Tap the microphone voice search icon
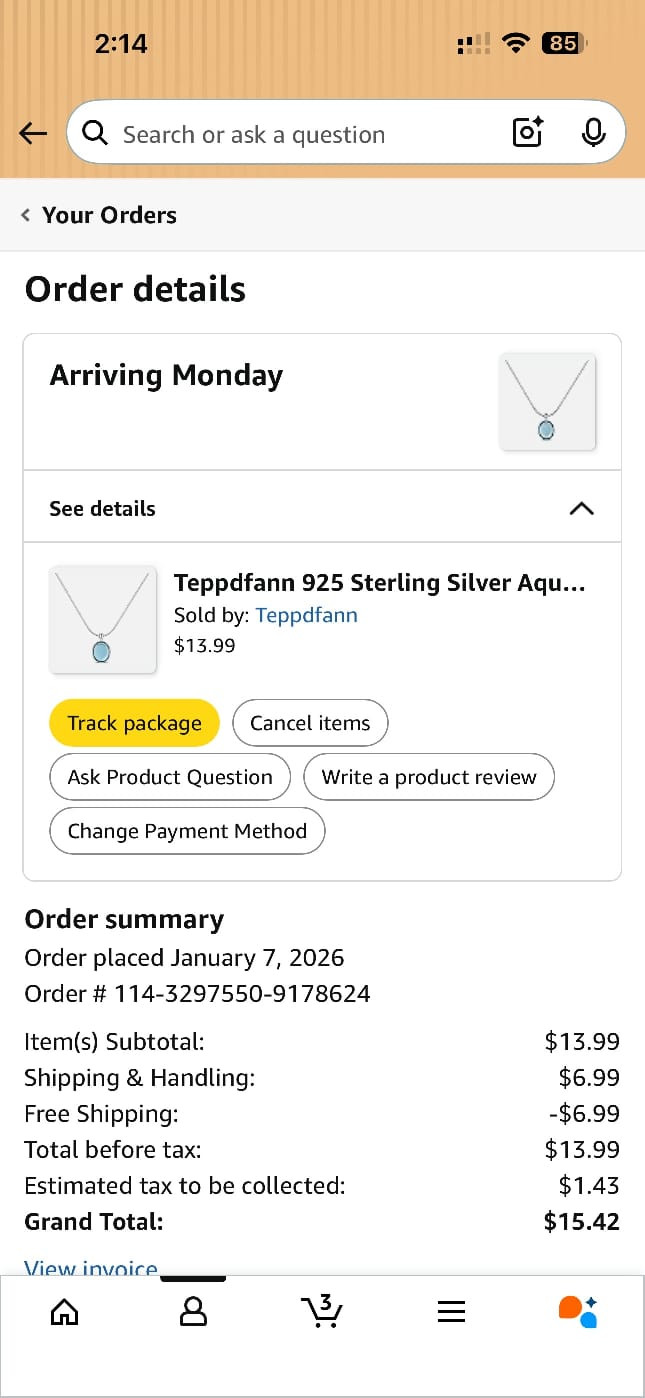 (x=593, y=132)
